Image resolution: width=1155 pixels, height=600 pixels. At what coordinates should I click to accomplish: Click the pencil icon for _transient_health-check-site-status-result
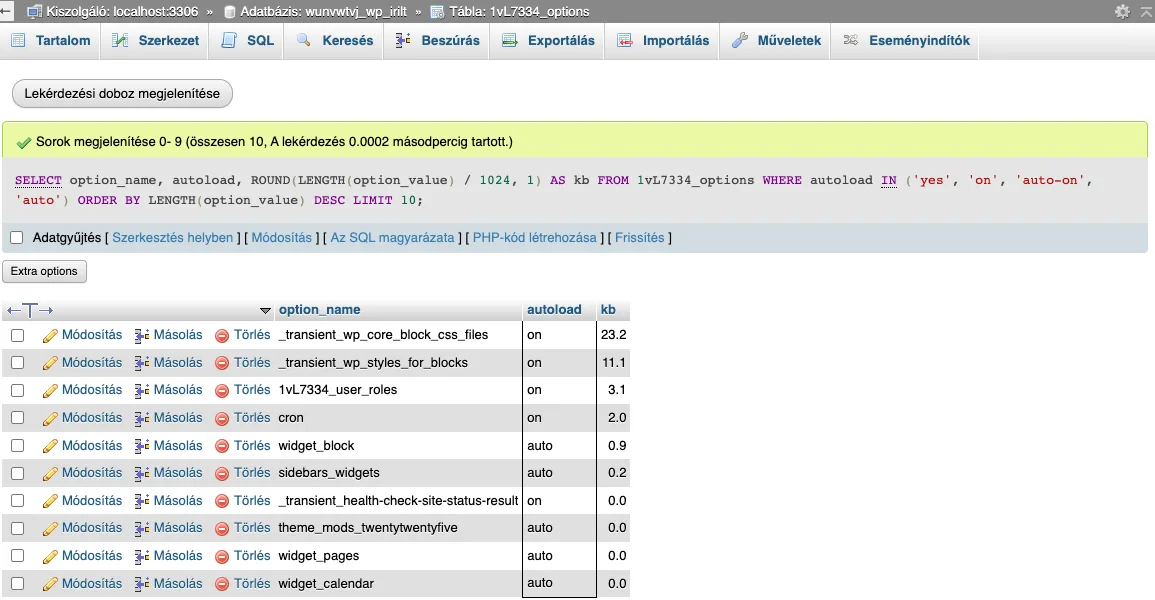[50, 501]
